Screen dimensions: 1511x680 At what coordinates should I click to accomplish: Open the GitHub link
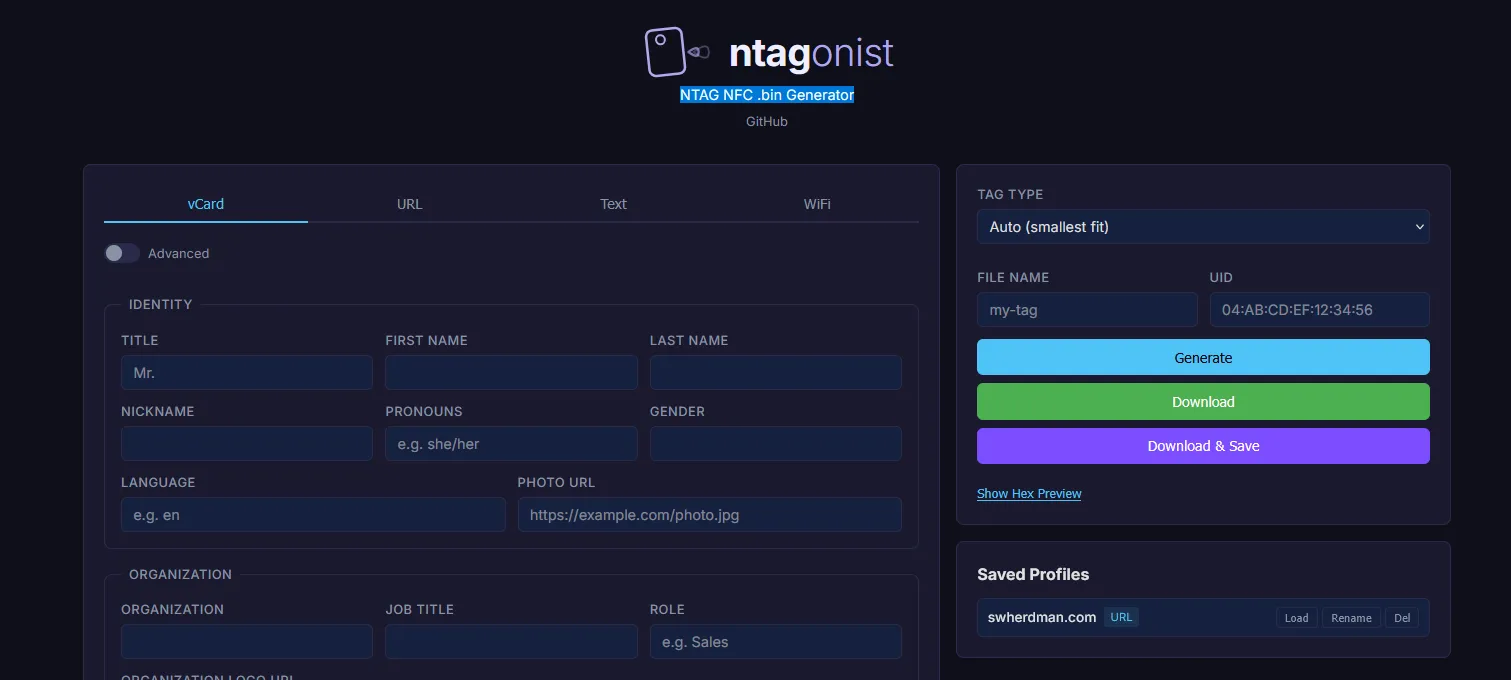[x=766, y=121]
